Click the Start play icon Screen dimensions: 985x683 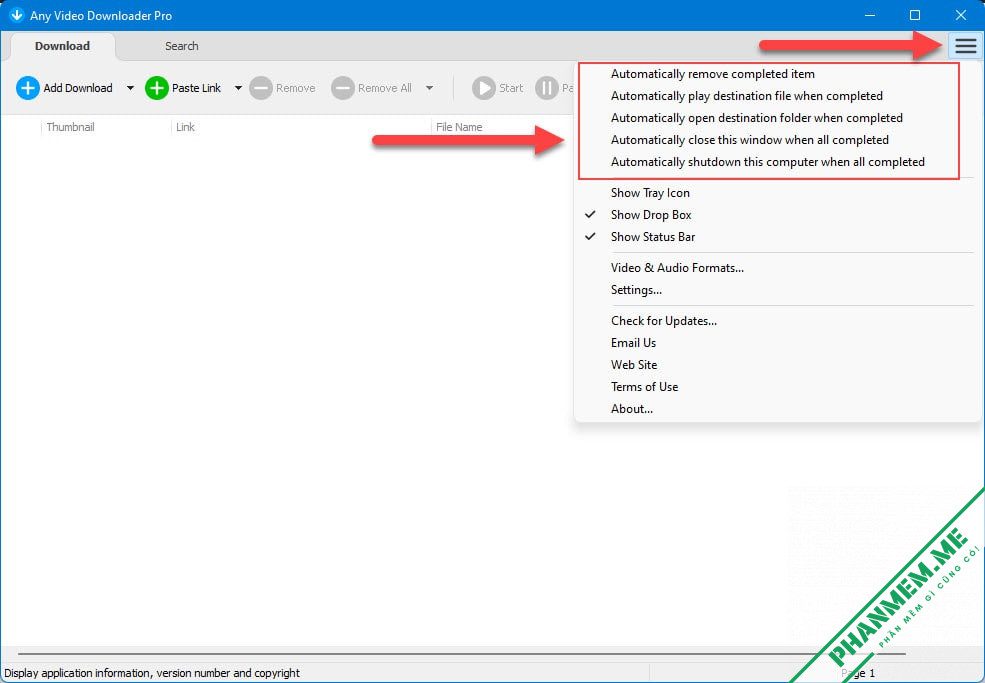tap(484, 88)
